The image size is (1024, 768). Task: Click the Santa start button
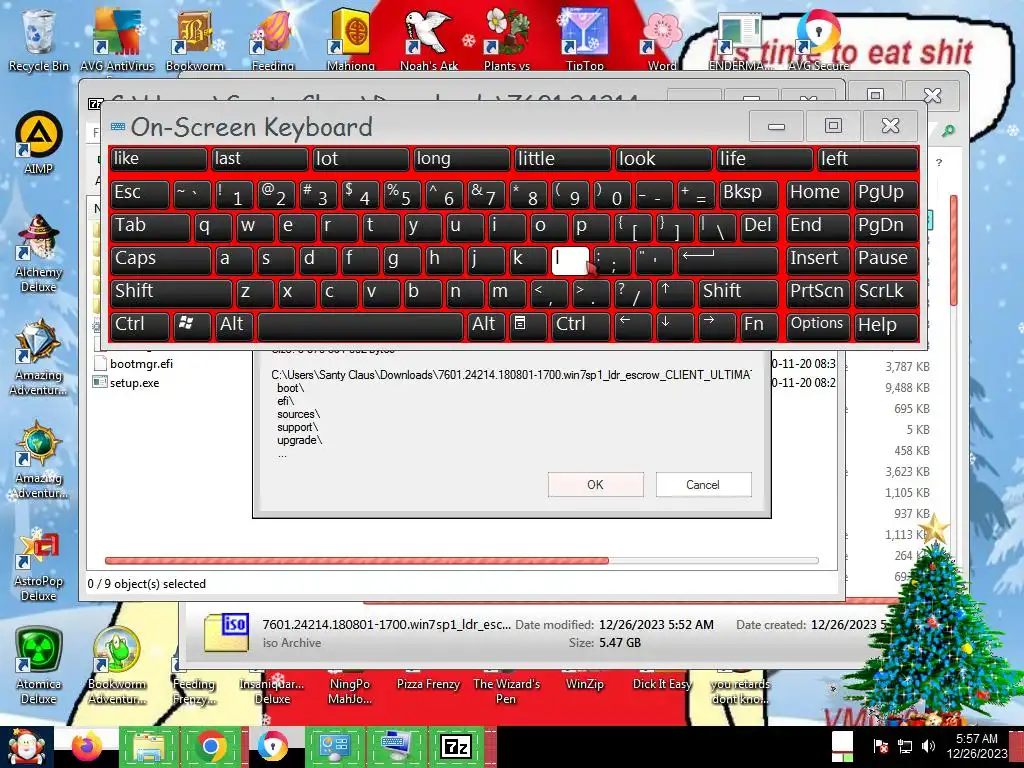coord(26,746)
